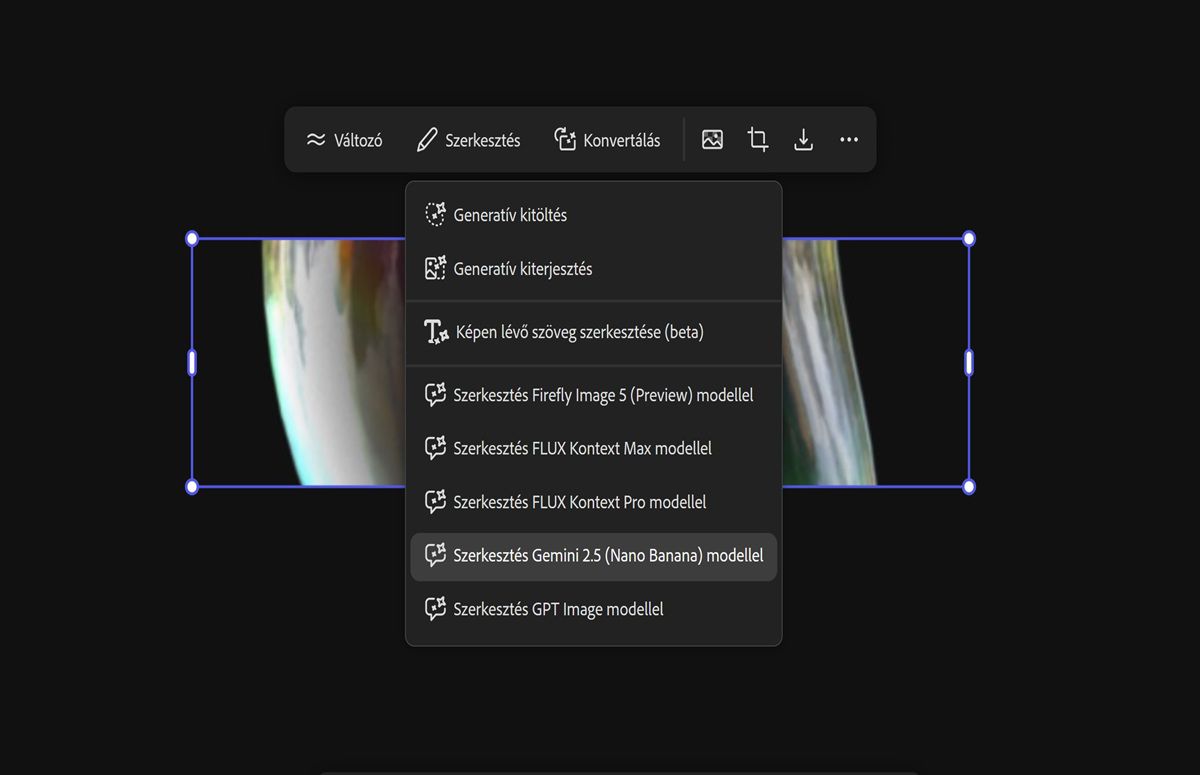Select Szerkesztés Firefly Image 5 (Preview) modellel
The width and height of the screenshot is (1200, 775).
[x=594, y=395]
